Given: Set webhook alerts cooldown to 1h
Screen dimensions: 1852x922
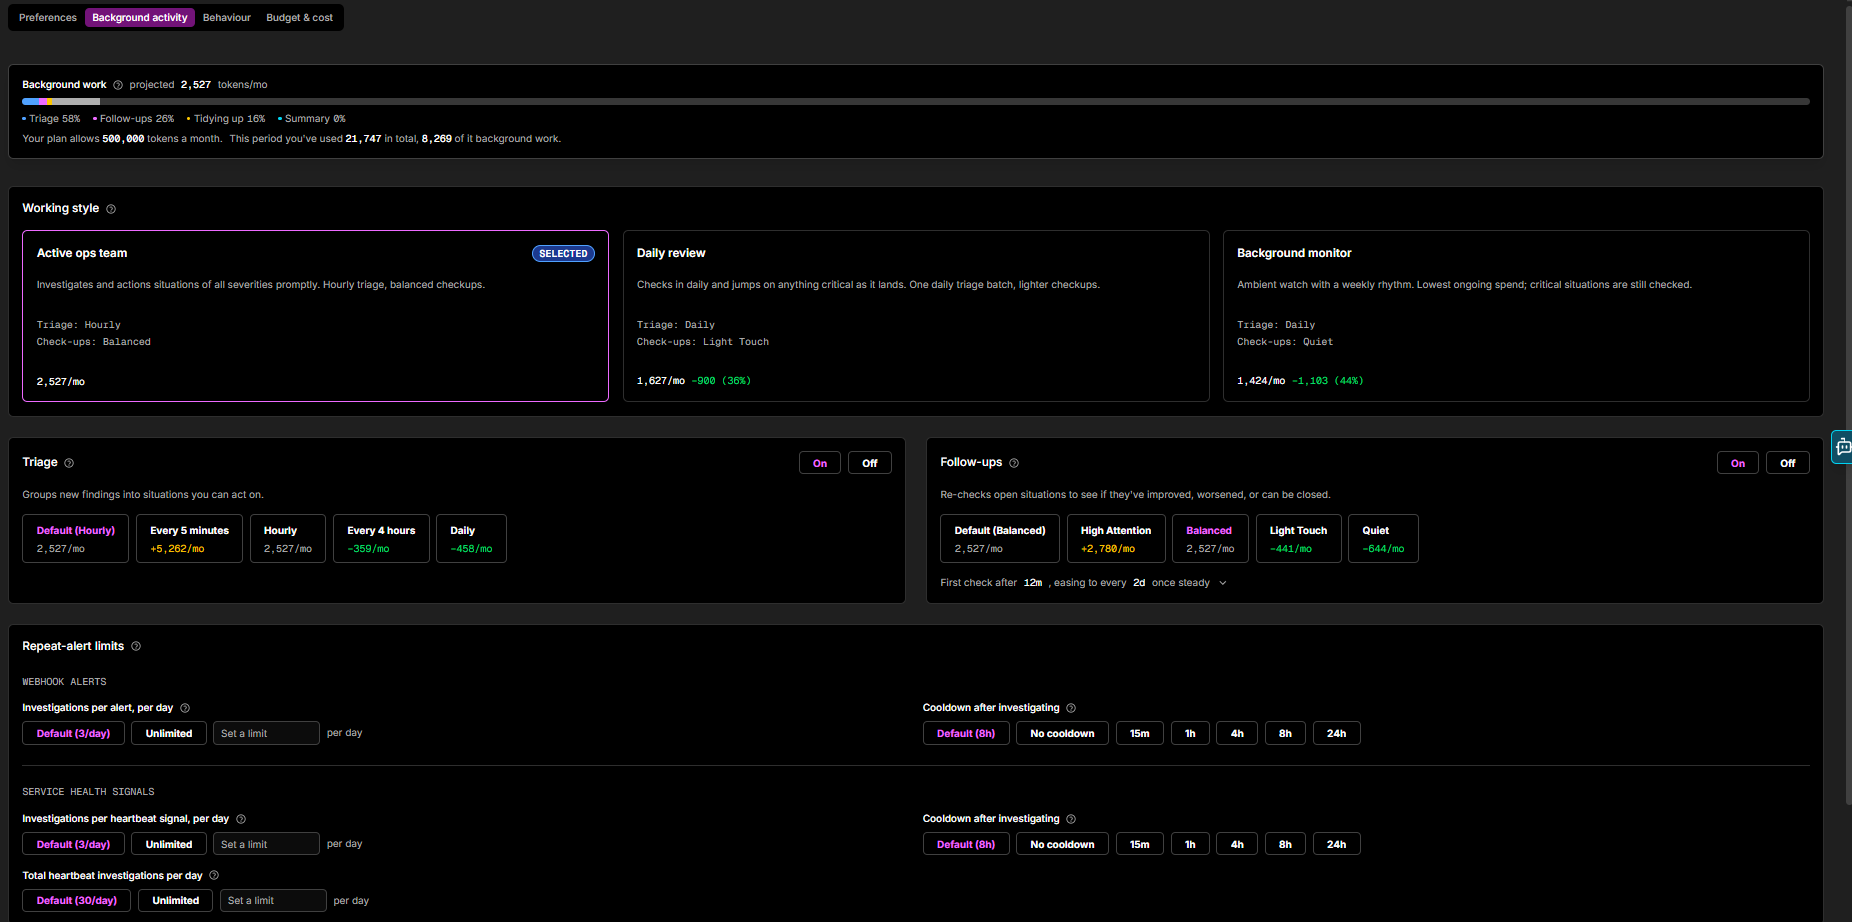Looking at the screenshot, I should 1190,734.
